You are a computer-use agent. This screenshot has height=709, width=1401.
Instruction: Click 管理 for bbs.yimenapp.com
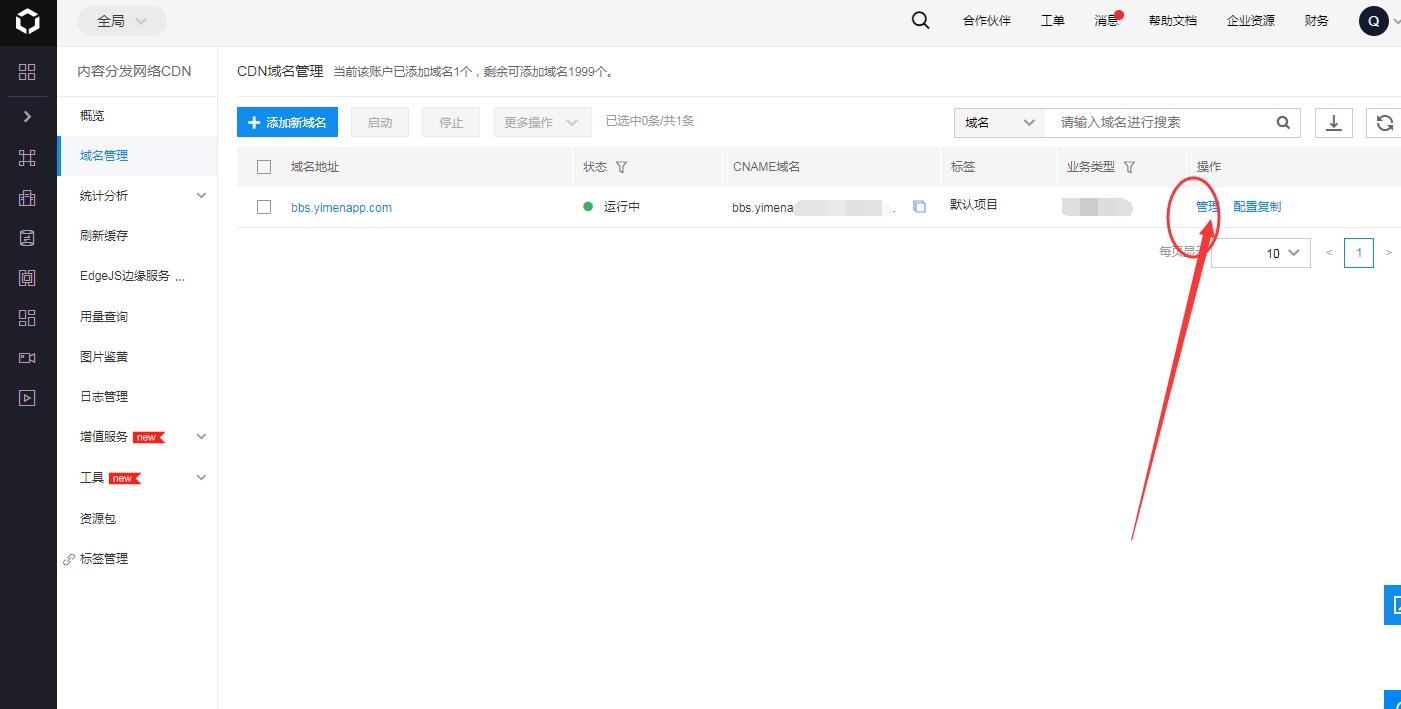(1208, 207)
